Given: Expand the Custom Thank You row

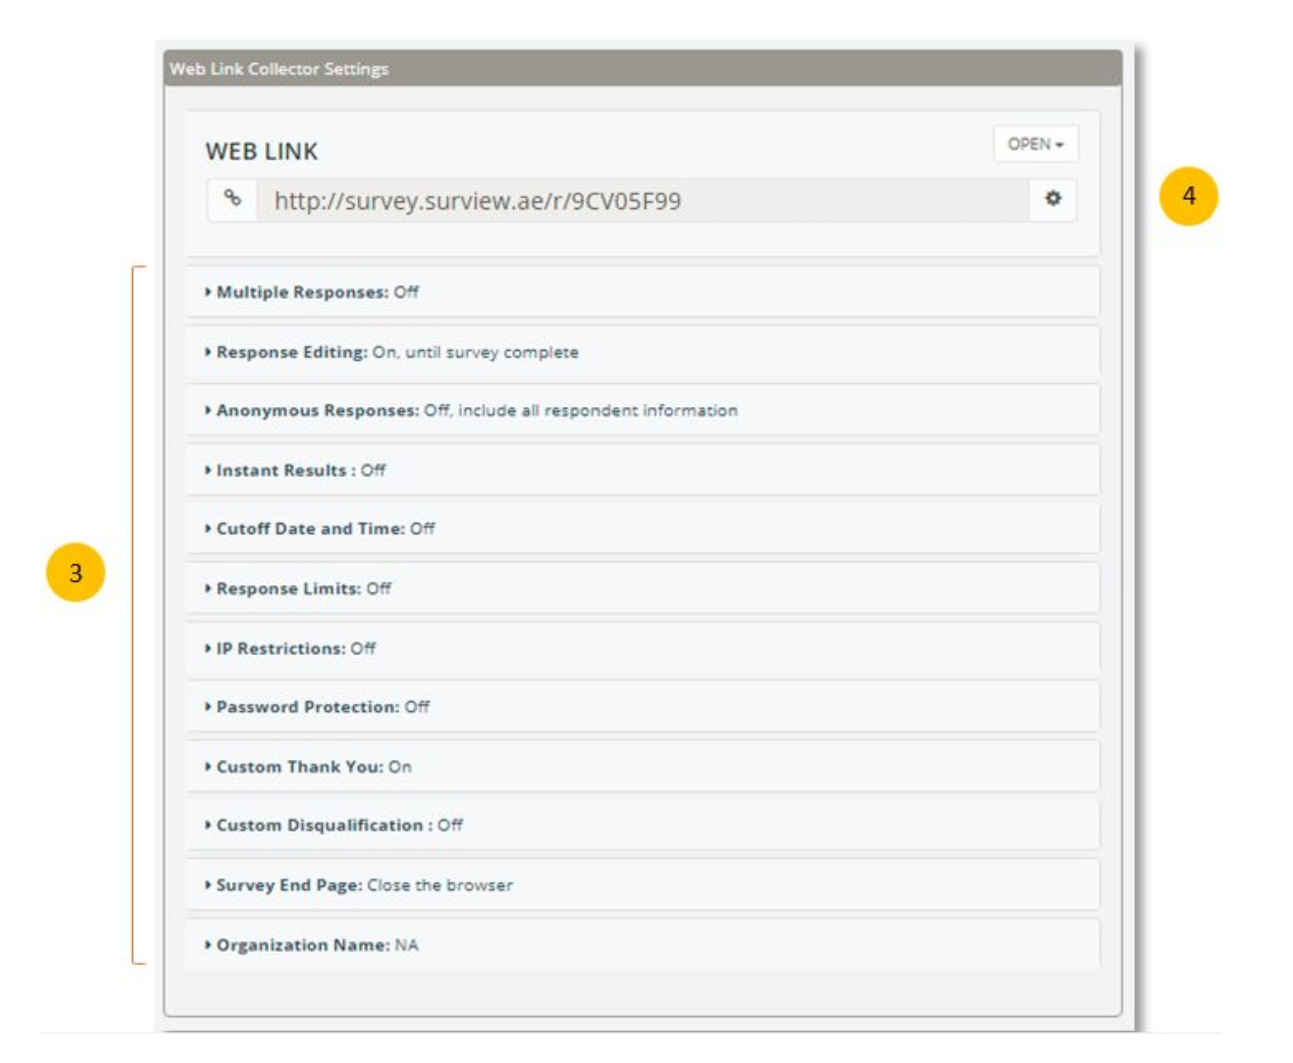Looking at the screenshot, I should pyautogui.click(x=313, y=767).
